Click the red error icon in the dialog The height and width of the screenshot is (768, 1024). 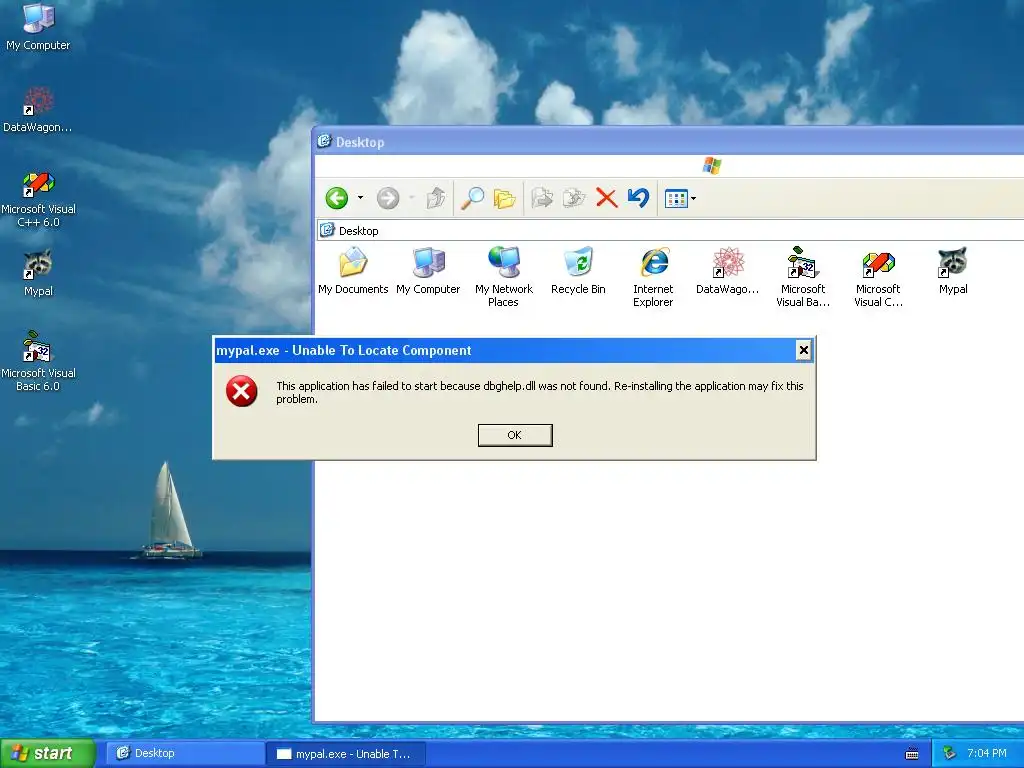pyautogui.click(x=242, y=391)
